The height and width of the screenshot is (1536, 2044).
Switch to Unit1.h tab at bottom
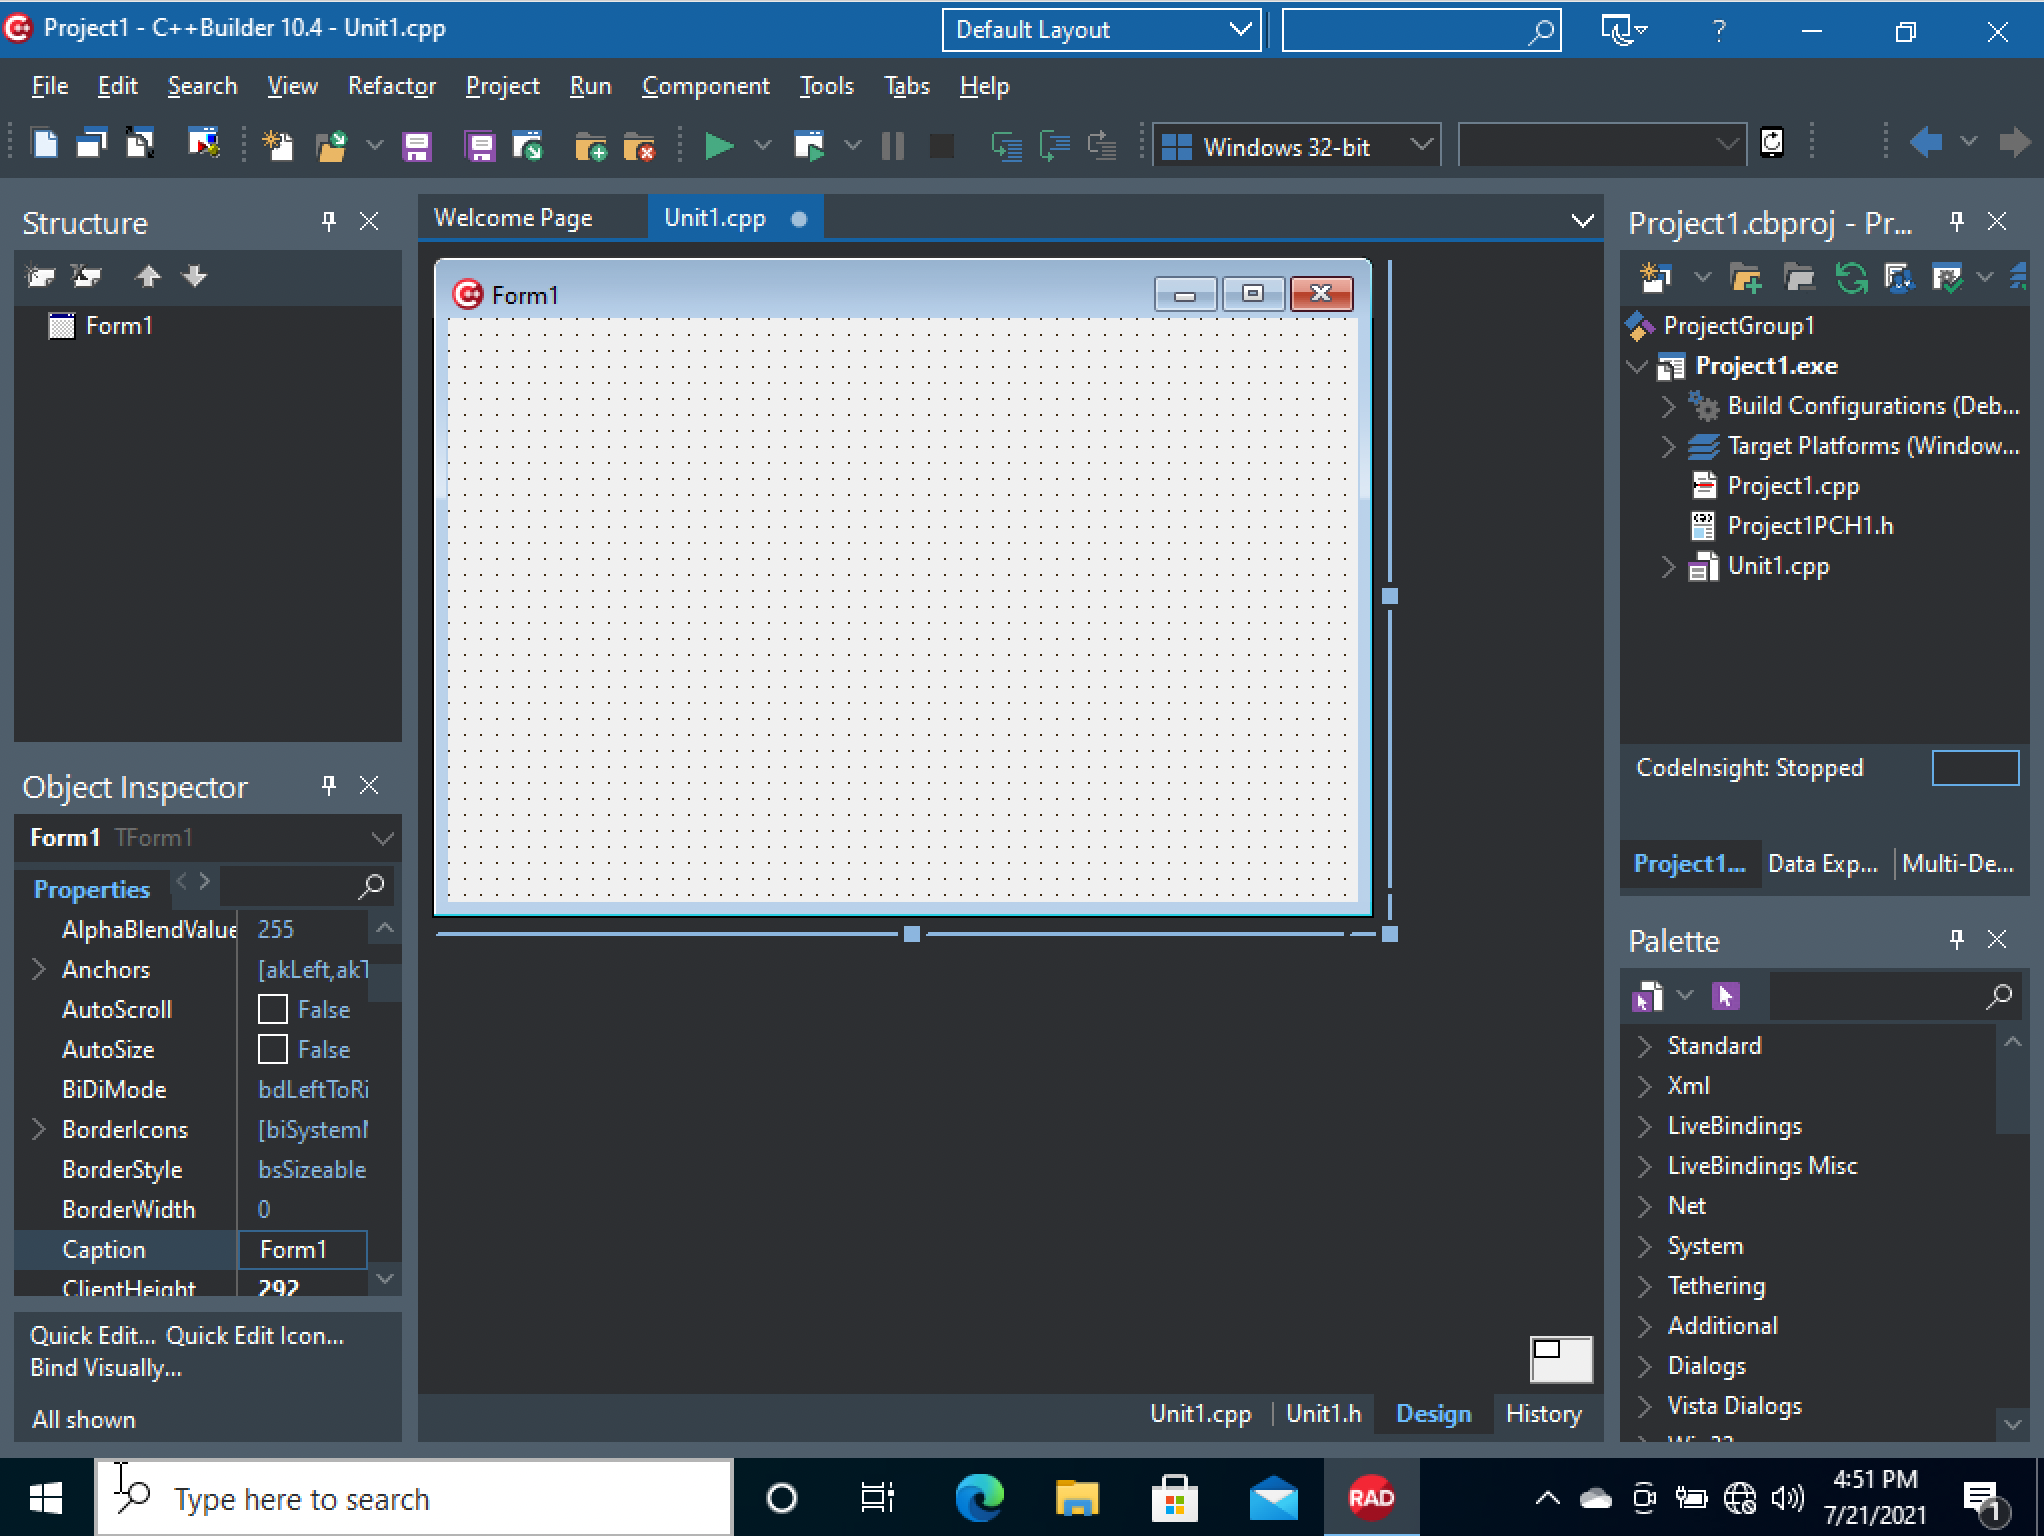[x=1323, y=1413]
